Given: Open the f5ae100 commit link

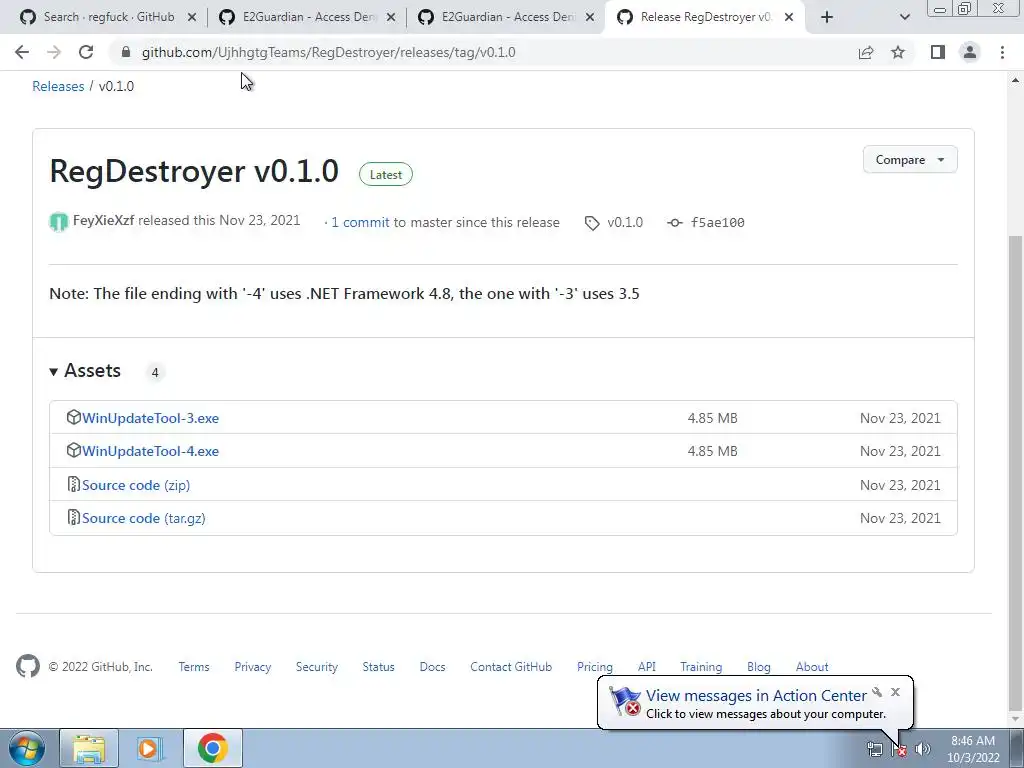Looking at the screenshot, I should [x=717, y=223].
